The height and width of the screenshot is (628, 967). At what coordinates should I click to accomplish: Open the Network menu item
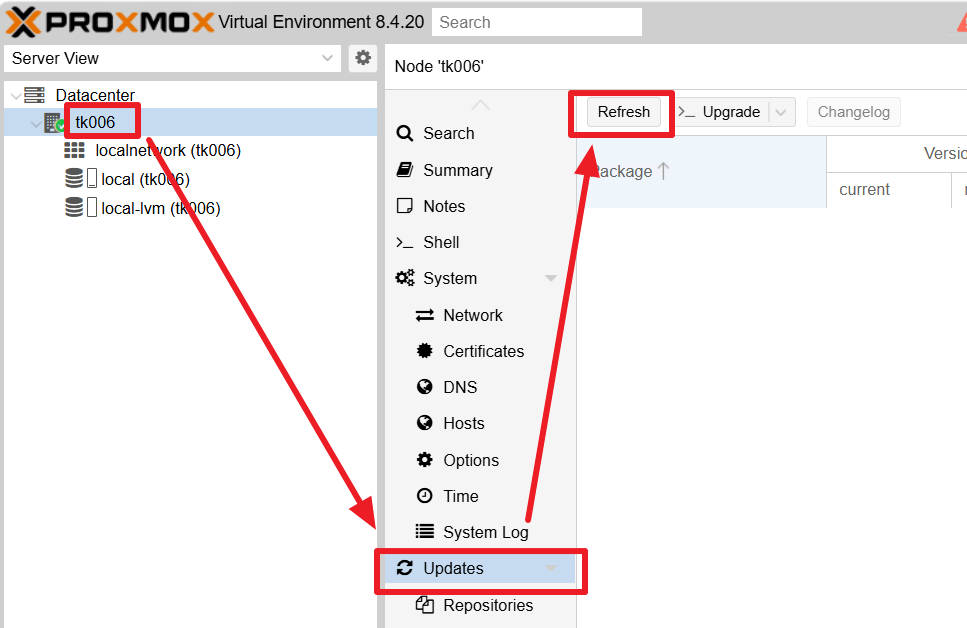(x=480, y=315)
